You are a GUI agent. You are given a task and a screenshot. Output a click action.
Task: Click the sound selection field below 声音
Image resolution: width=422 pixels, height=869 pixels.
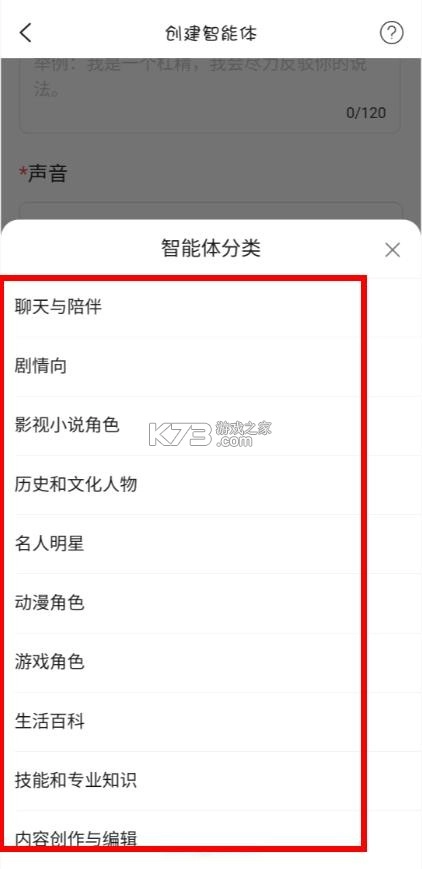pyautogui.click(x=210, y=211)
